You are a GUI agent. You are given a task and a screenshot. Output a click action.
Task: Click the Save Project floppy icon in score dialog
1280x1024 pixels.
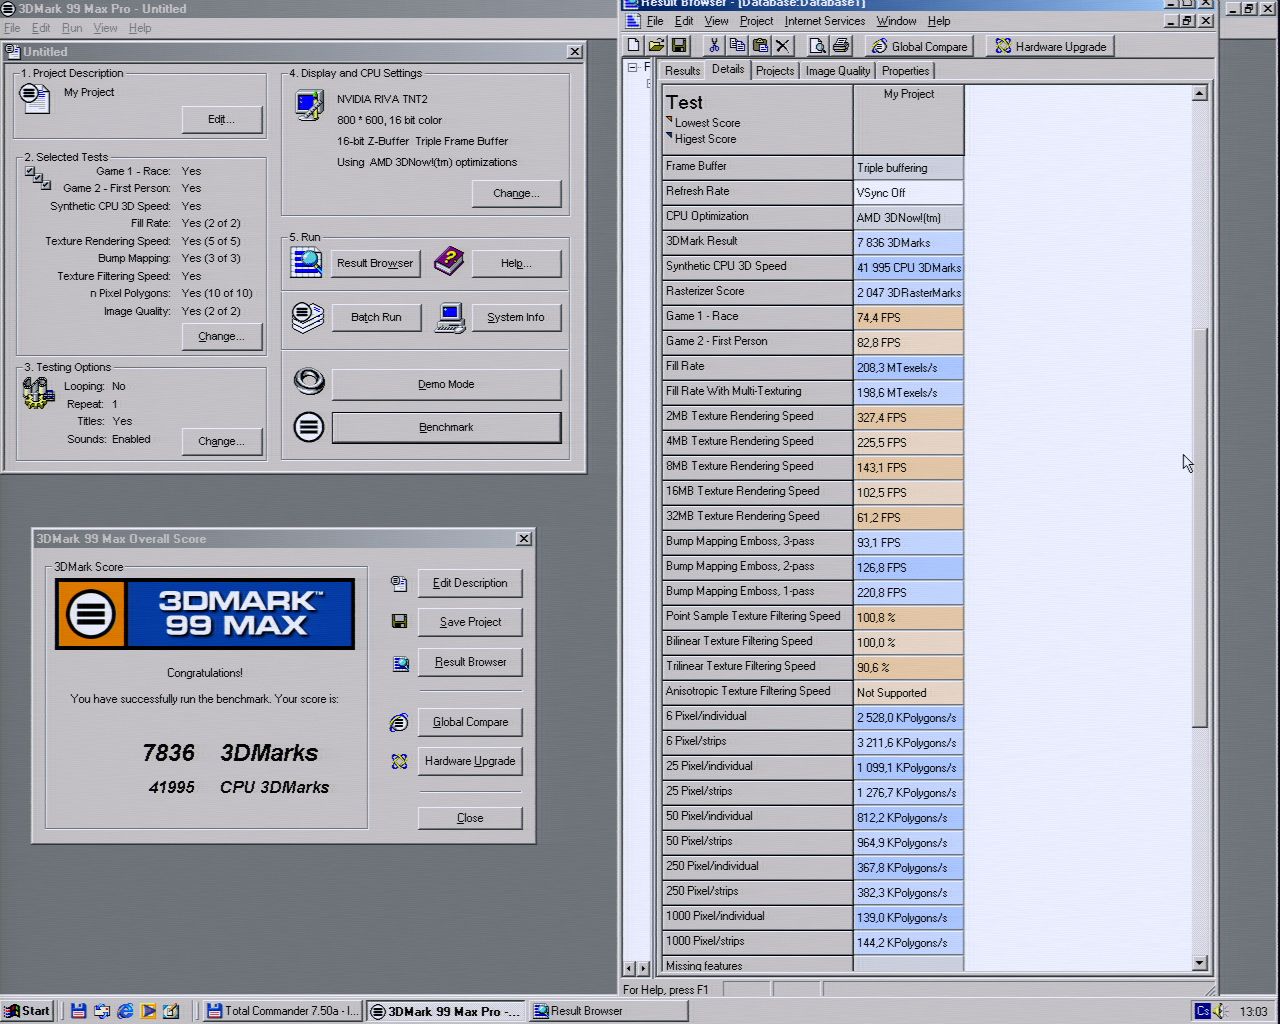(x=399, y=622)
